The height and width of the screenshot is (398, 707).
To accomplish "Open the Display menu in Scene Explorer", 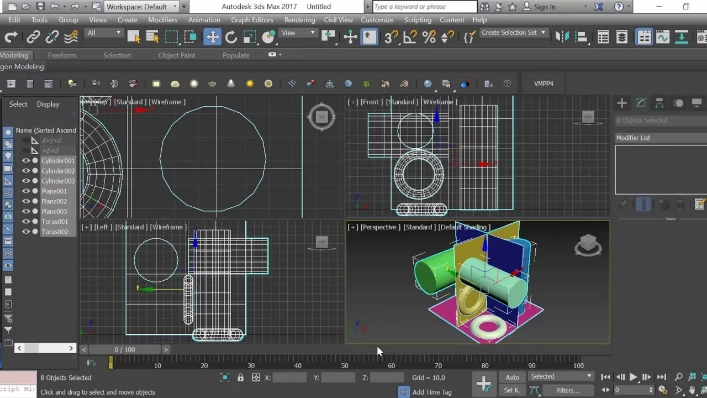I will pos(48,104).
